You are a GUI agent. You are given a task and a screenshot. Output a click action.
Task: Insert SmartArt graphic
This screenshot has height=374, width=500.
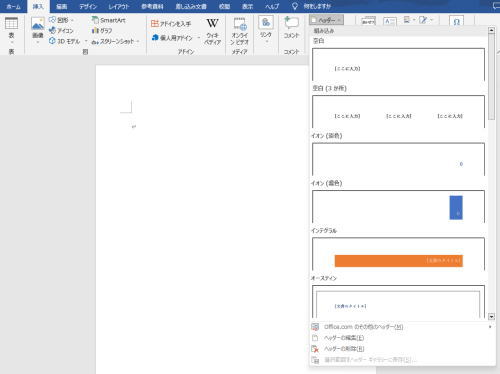click(x=109, y=20)
